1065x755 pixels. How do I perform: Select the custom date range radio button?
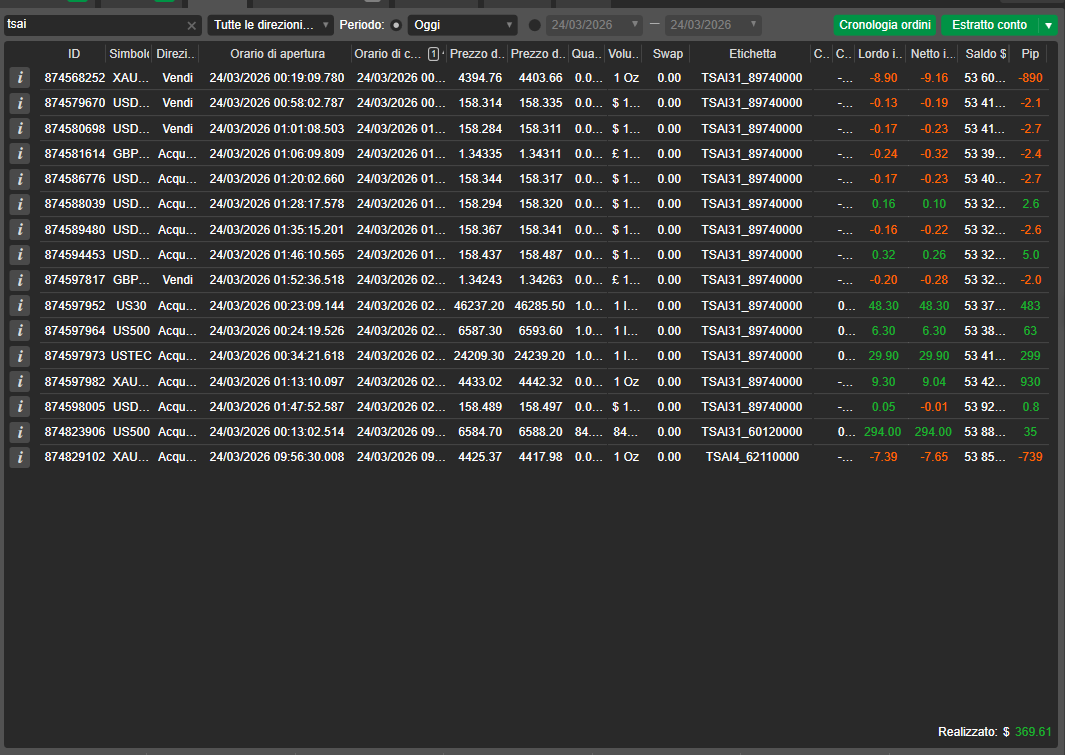[535, 25]
